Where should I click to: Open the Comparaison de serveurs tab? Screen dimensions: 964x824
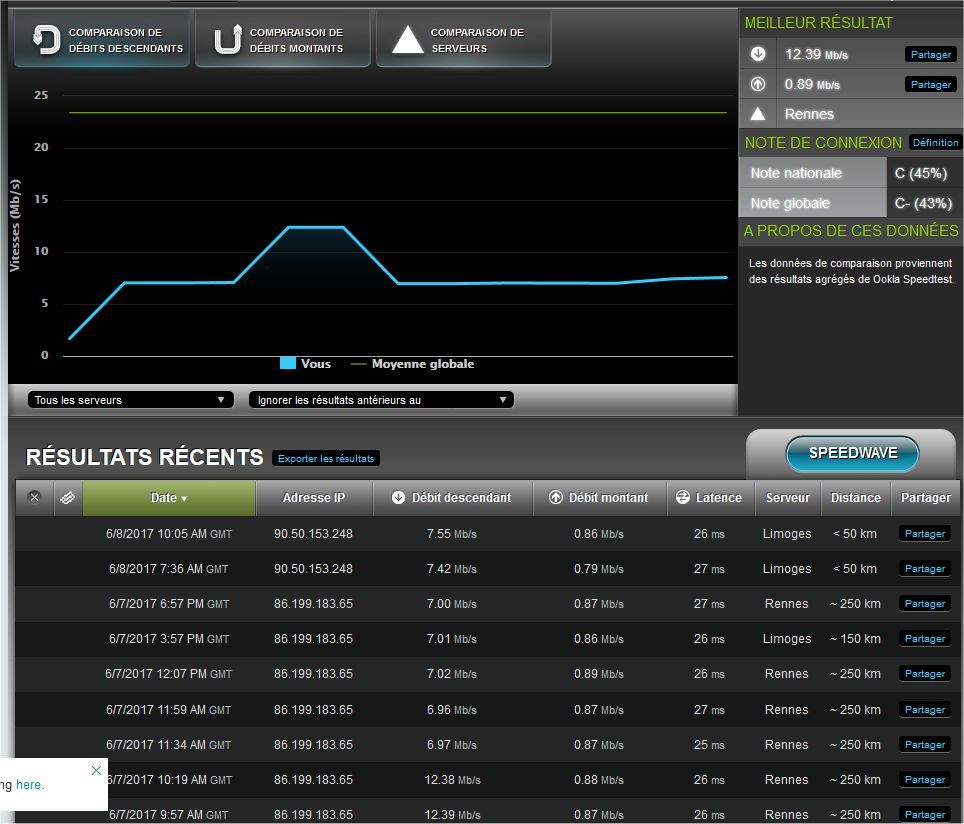[462, 38]
